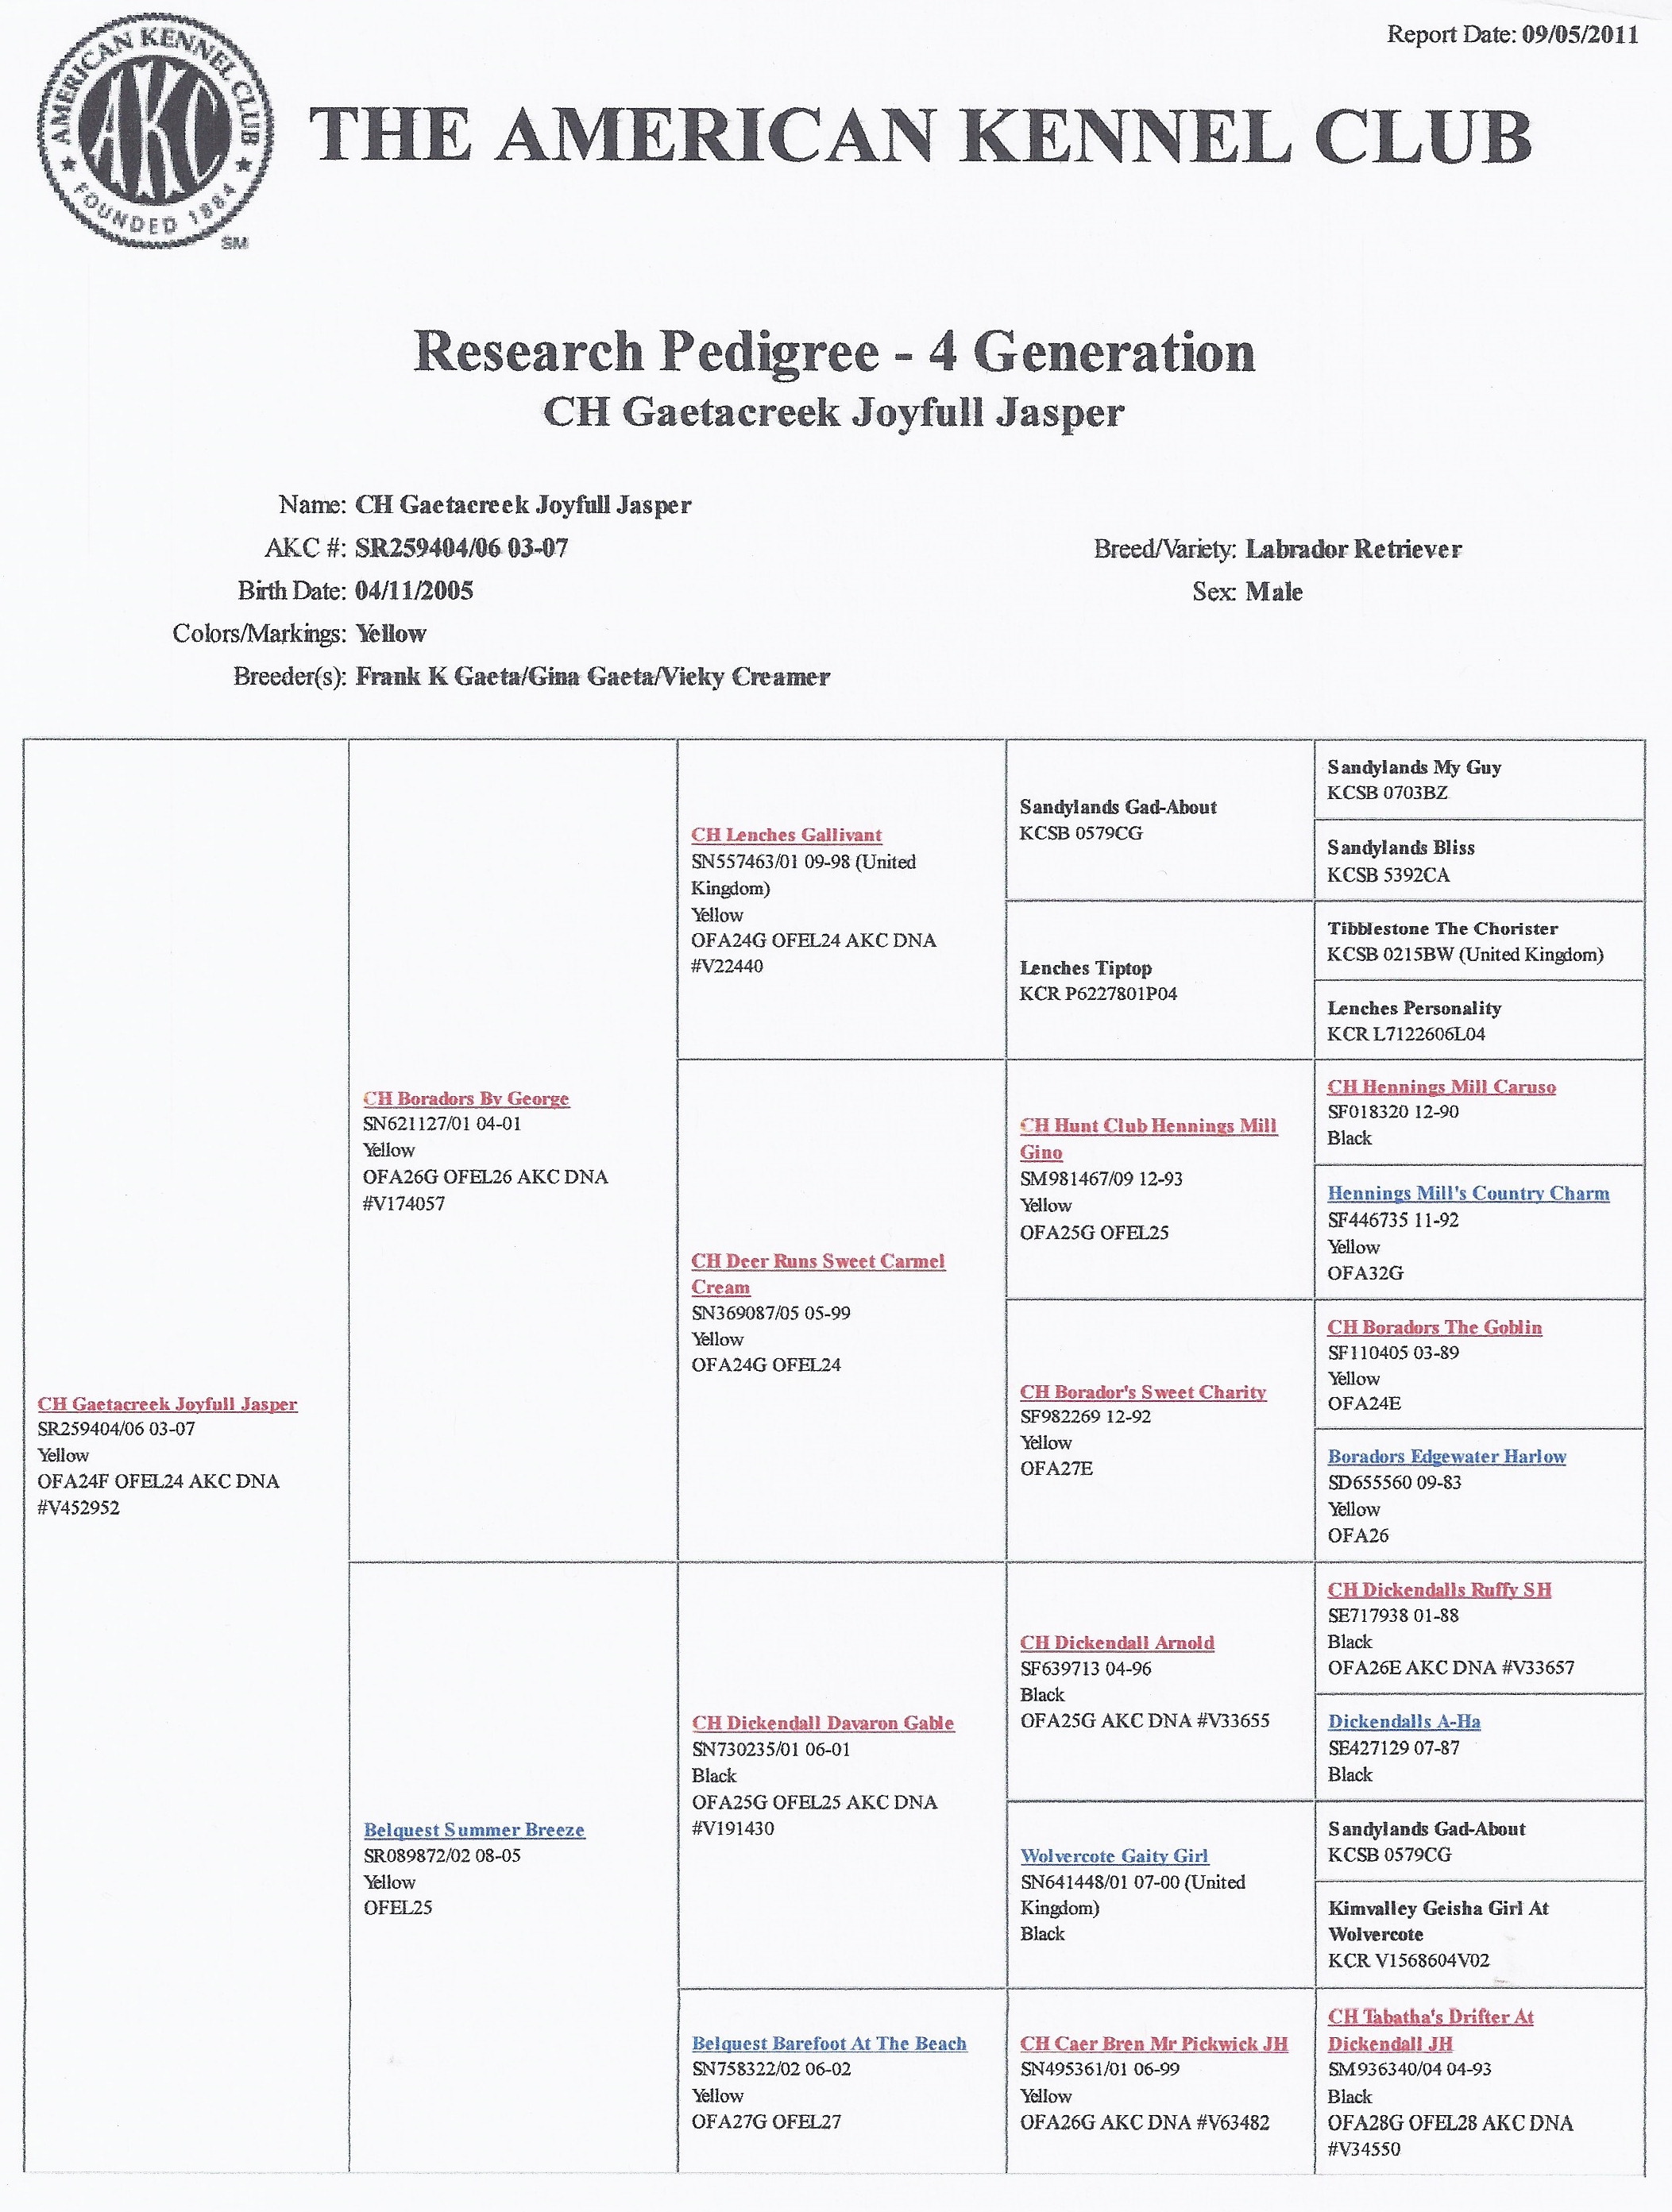Click the Report Date 09/05/2011 text
1672x2212 pixels.
[x=1512, y=35]
